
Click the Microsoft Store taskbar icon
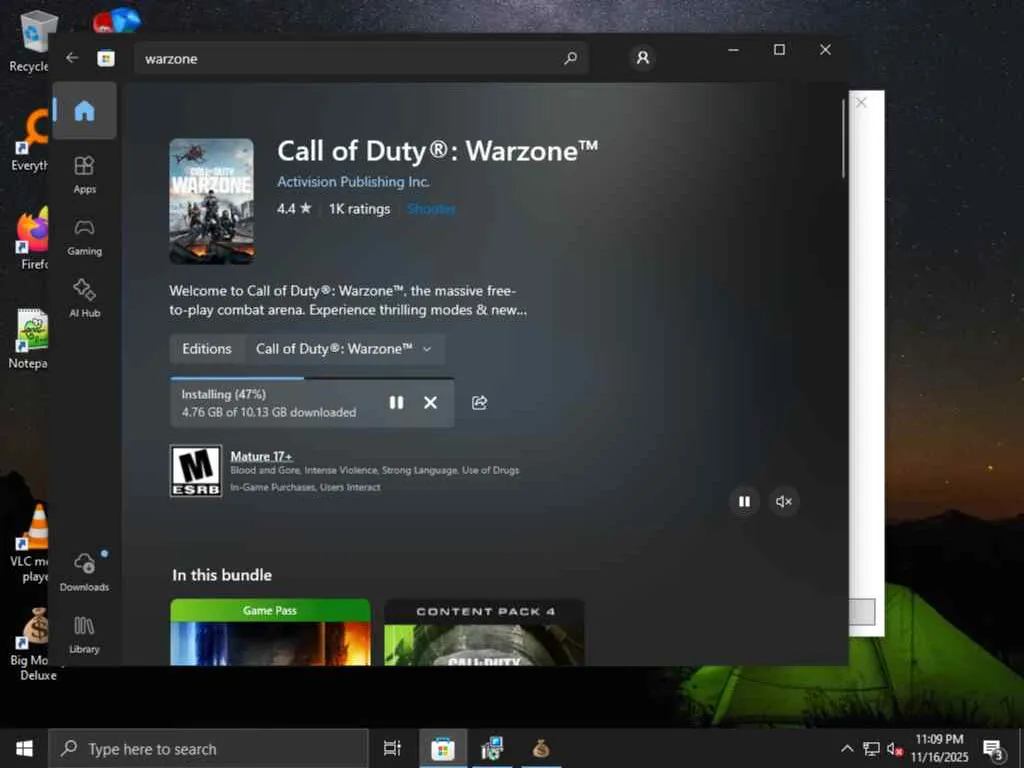point(442,748)
